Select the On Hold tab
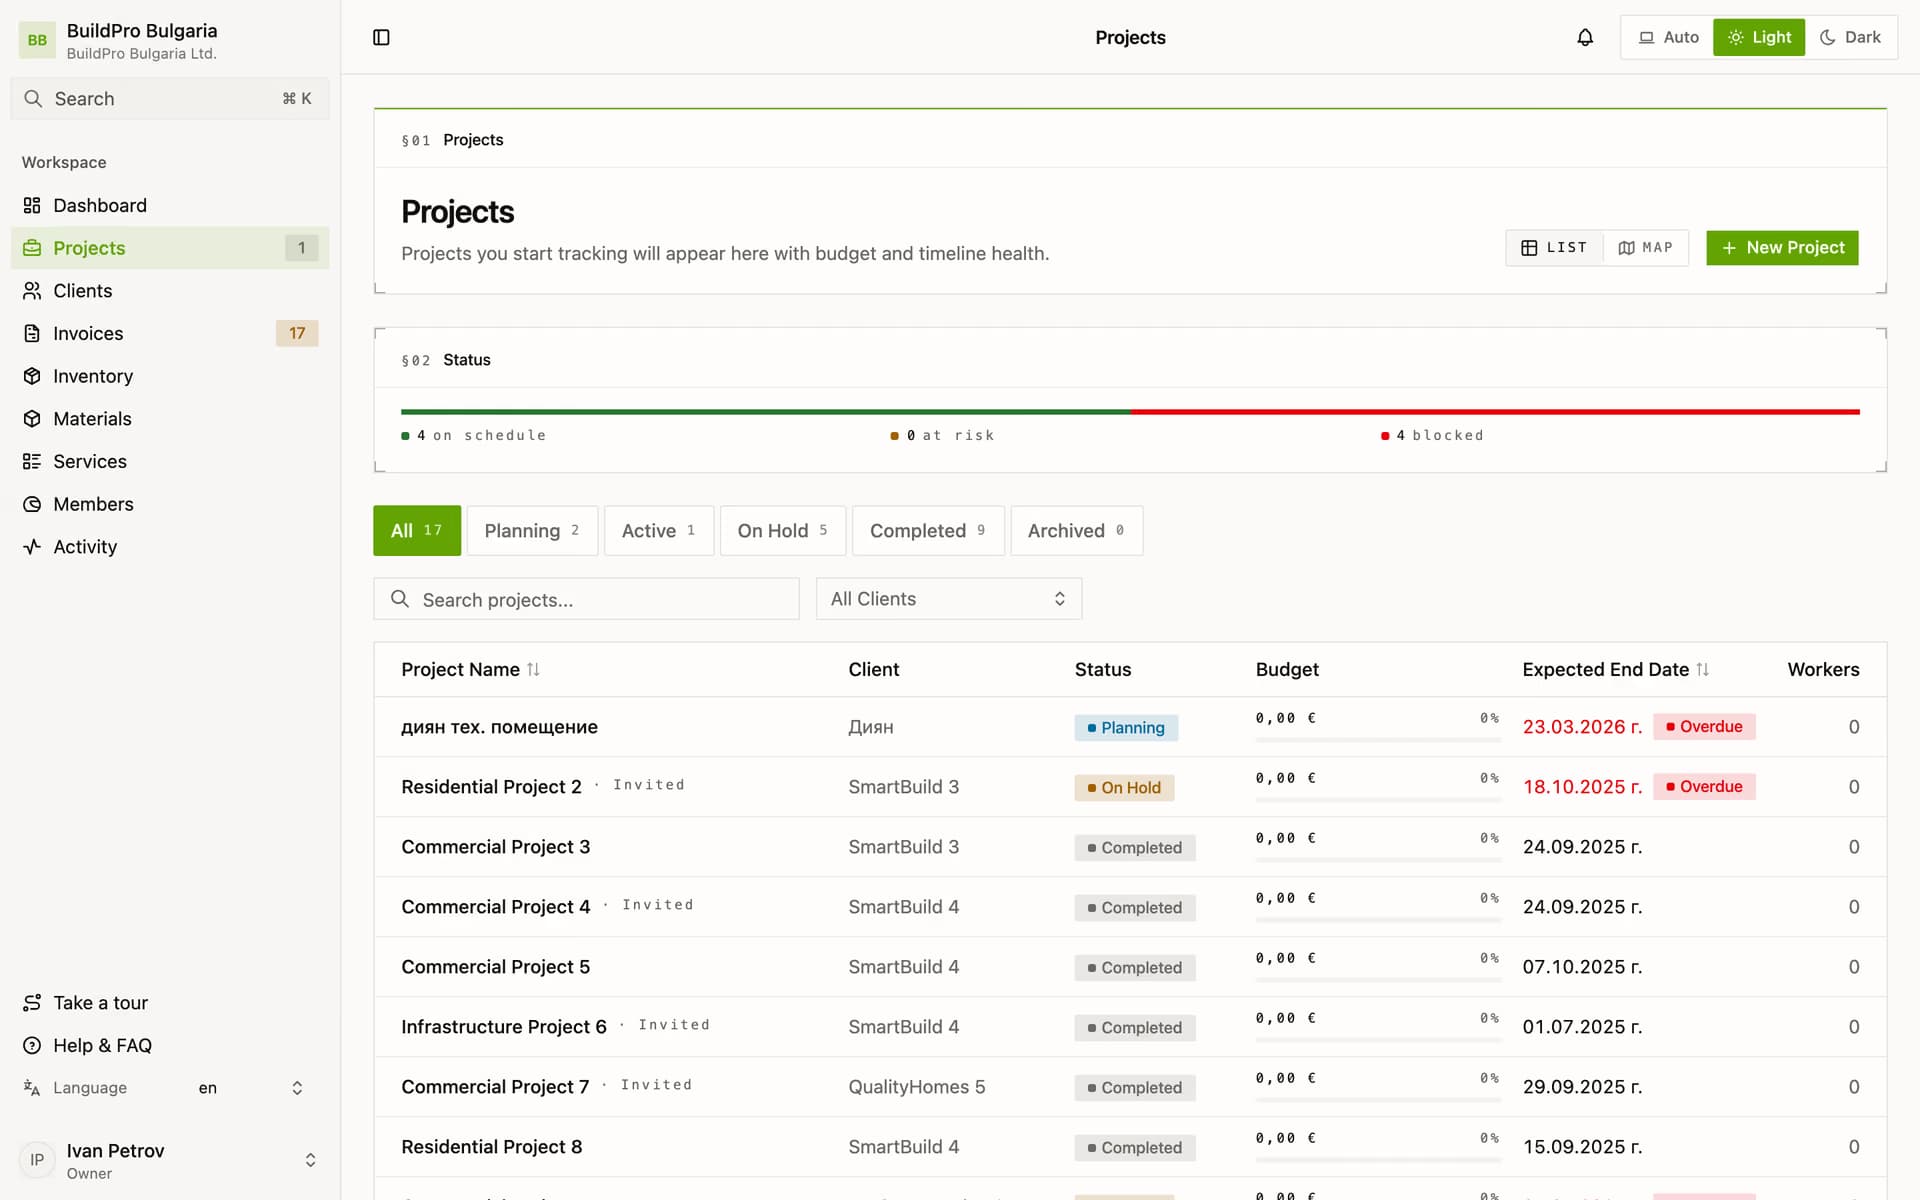The width and height of the screenshot is (1920, 1200). point(783,530)
